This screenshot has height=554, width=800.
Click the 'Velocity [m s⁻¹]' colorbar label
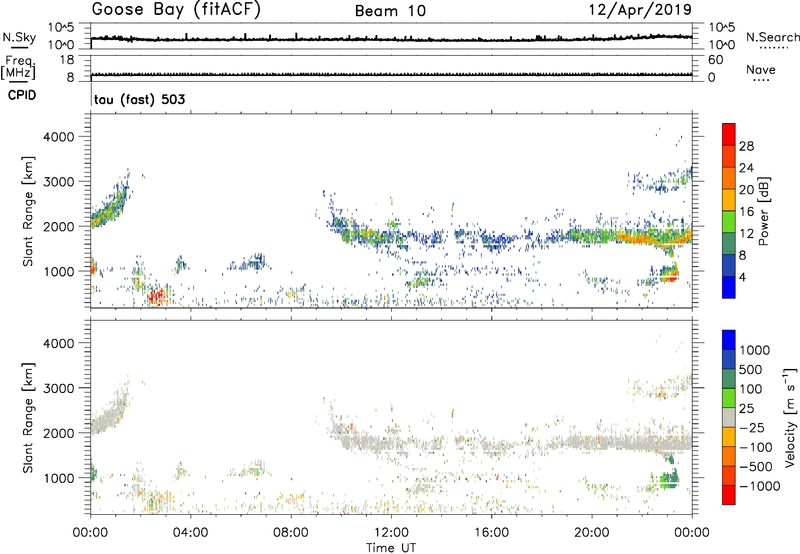pos(790,417)
